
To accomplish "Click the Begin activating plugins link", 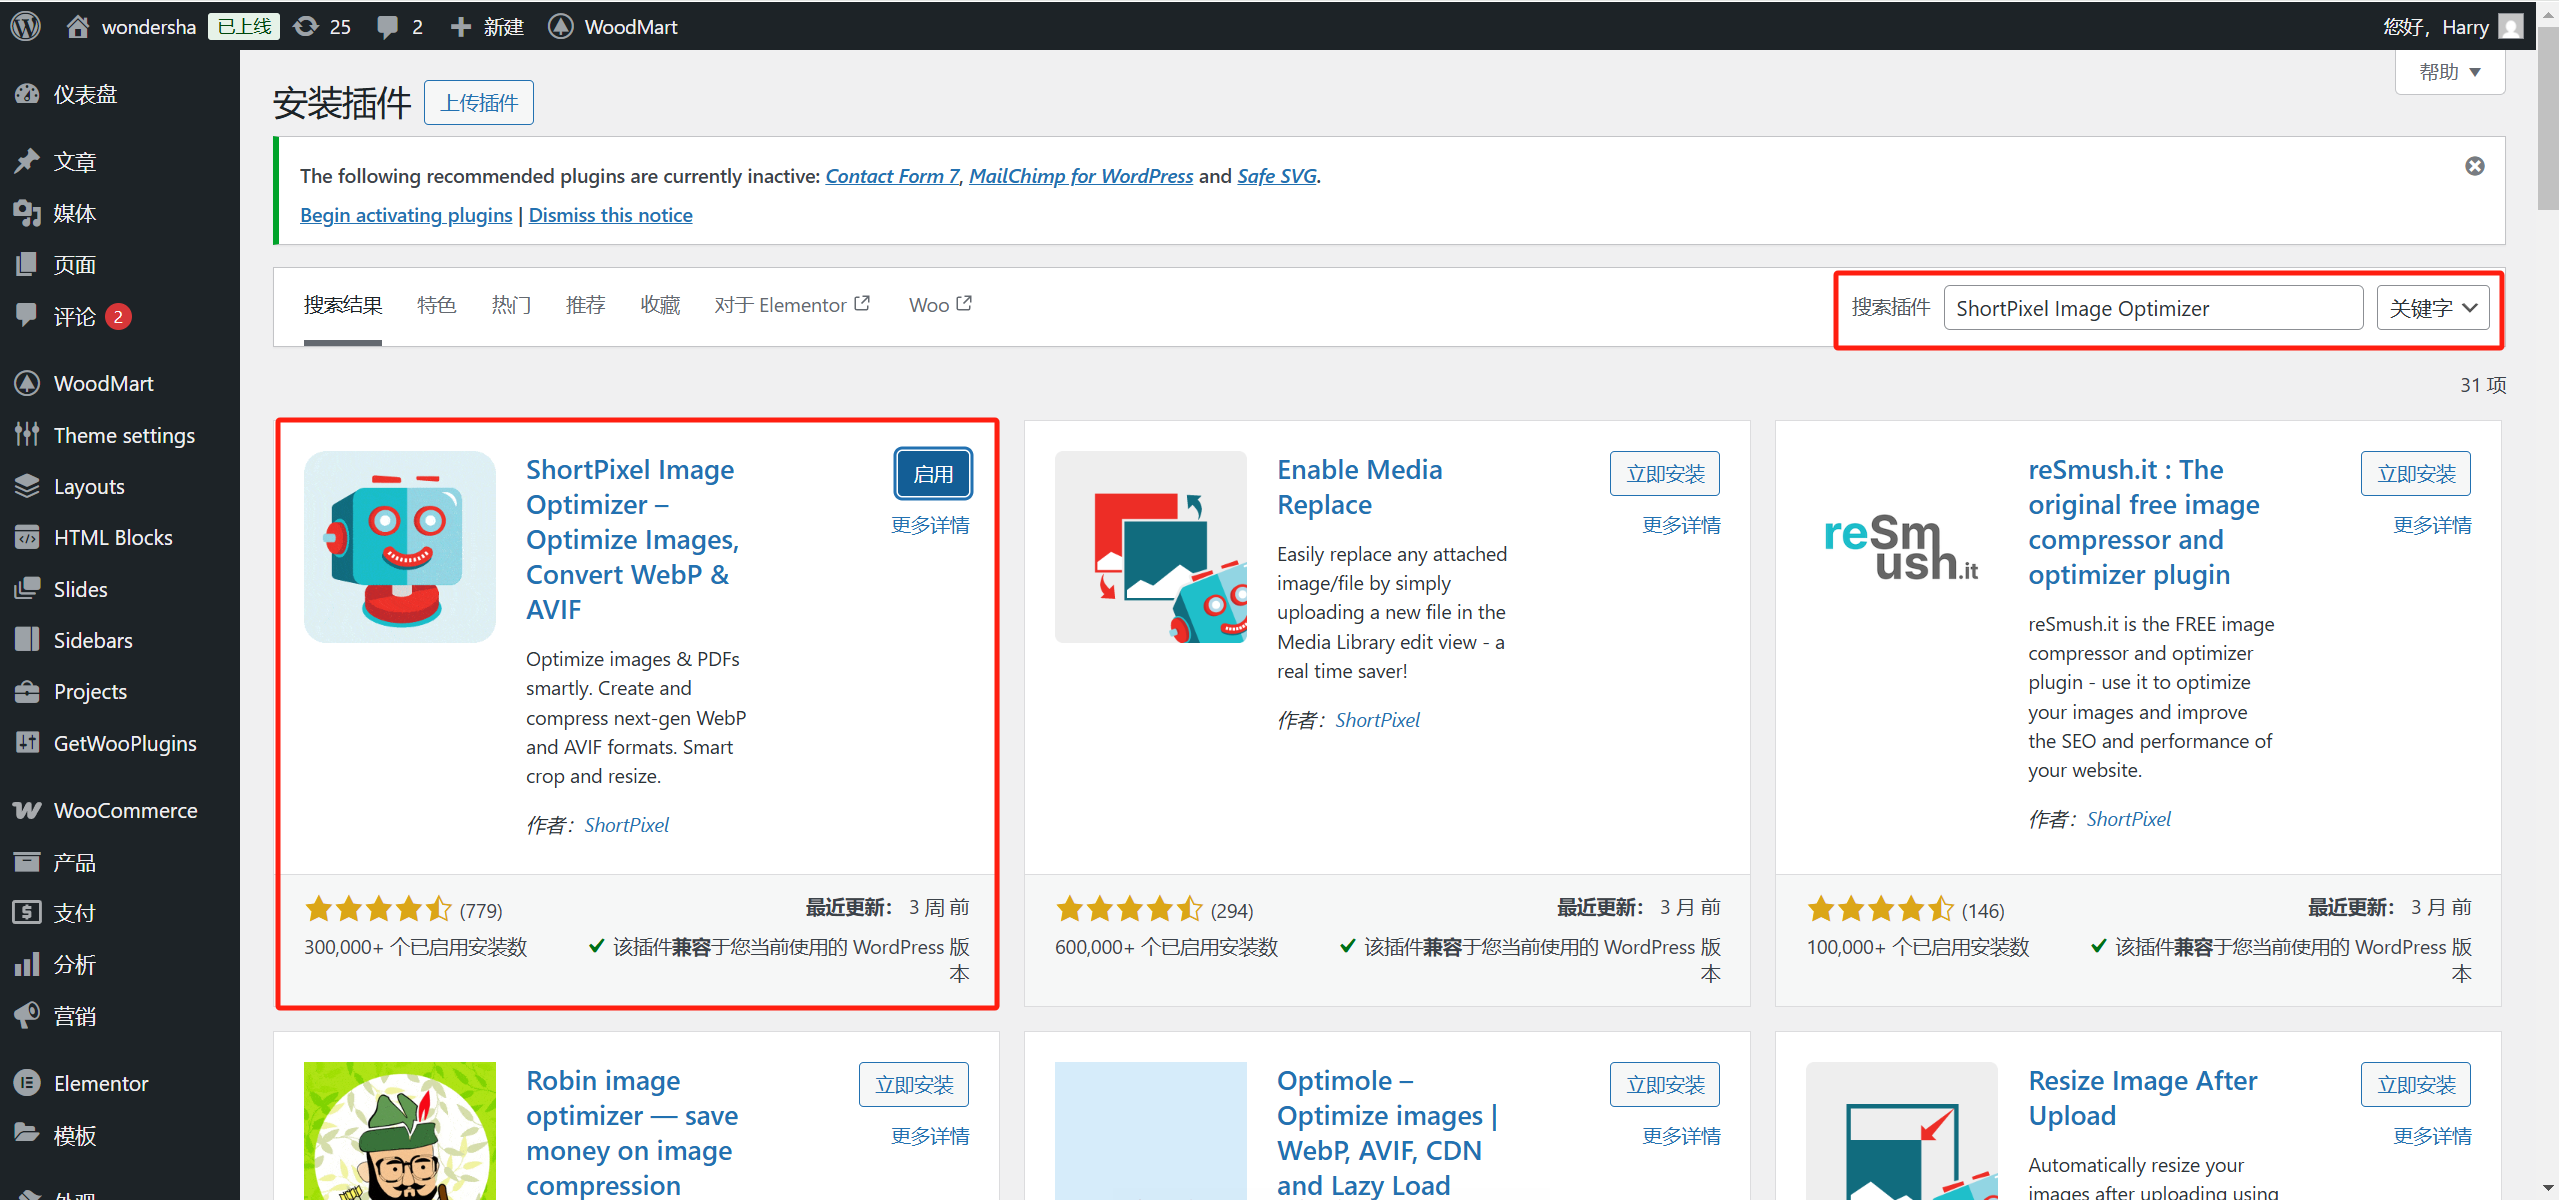I will tap(405, 214).
